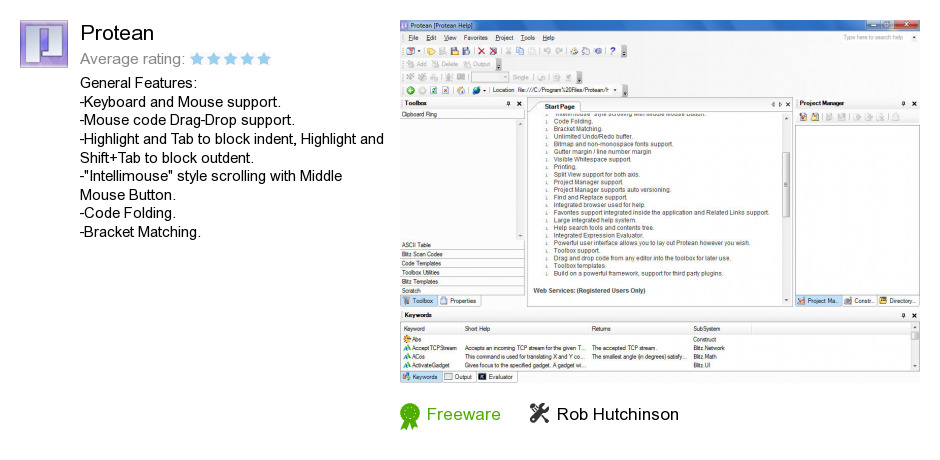Expand the Code Templates toolbox group

462,263
